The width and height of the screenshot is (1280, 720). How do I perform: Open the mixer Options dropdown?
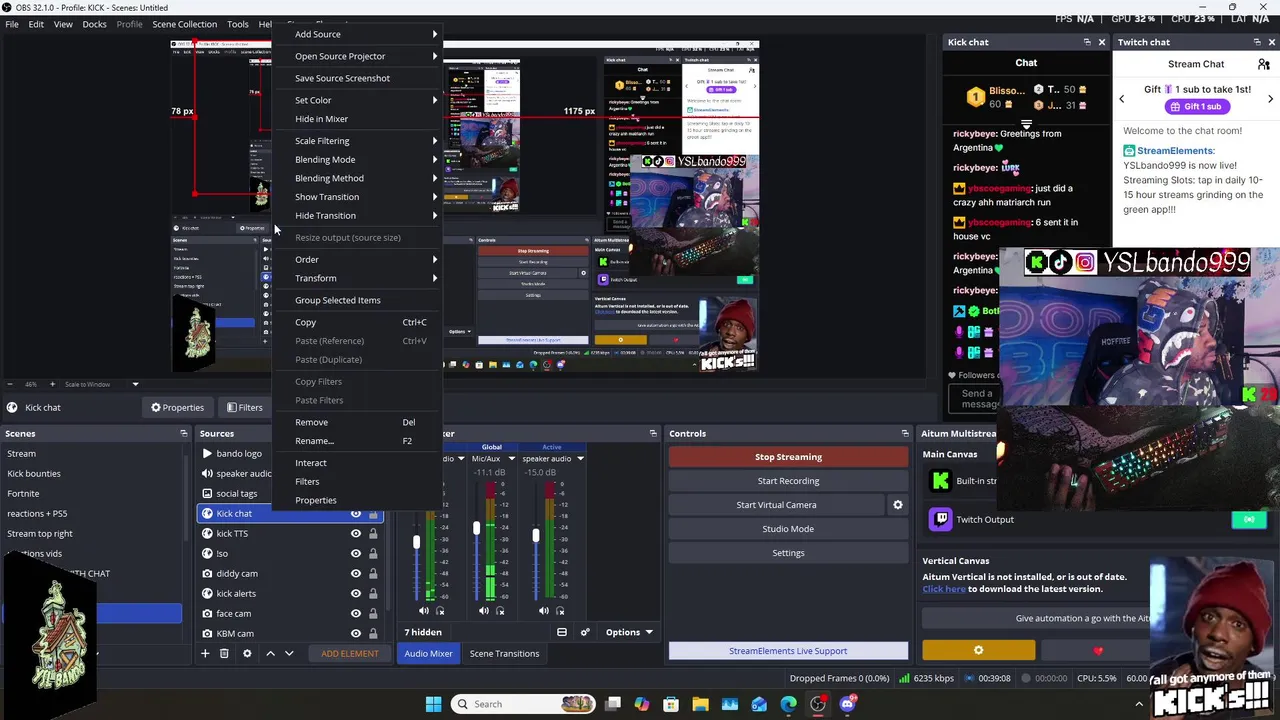[629, 632]
